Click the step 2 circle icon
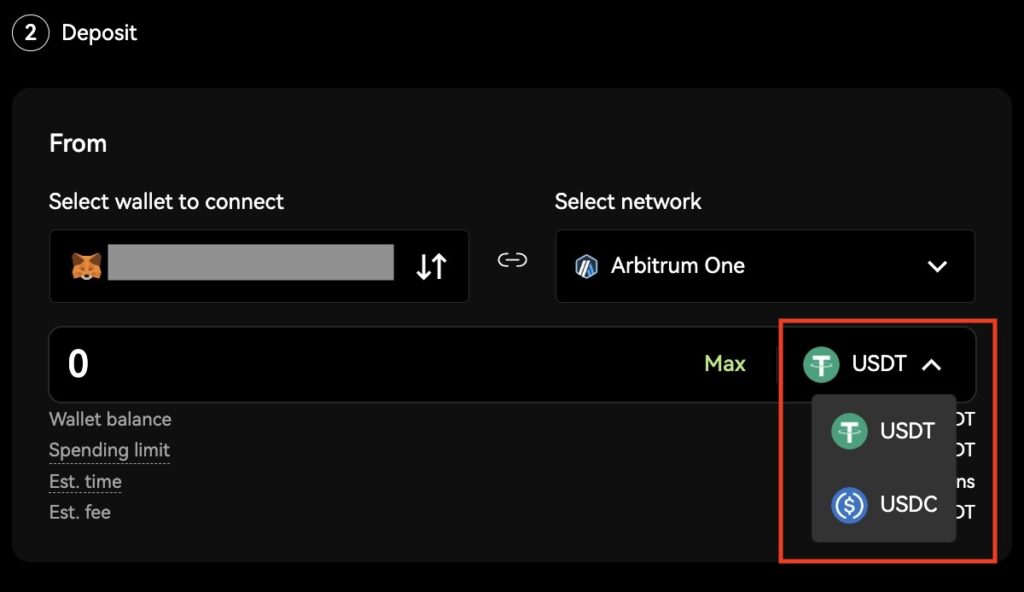 30,33
